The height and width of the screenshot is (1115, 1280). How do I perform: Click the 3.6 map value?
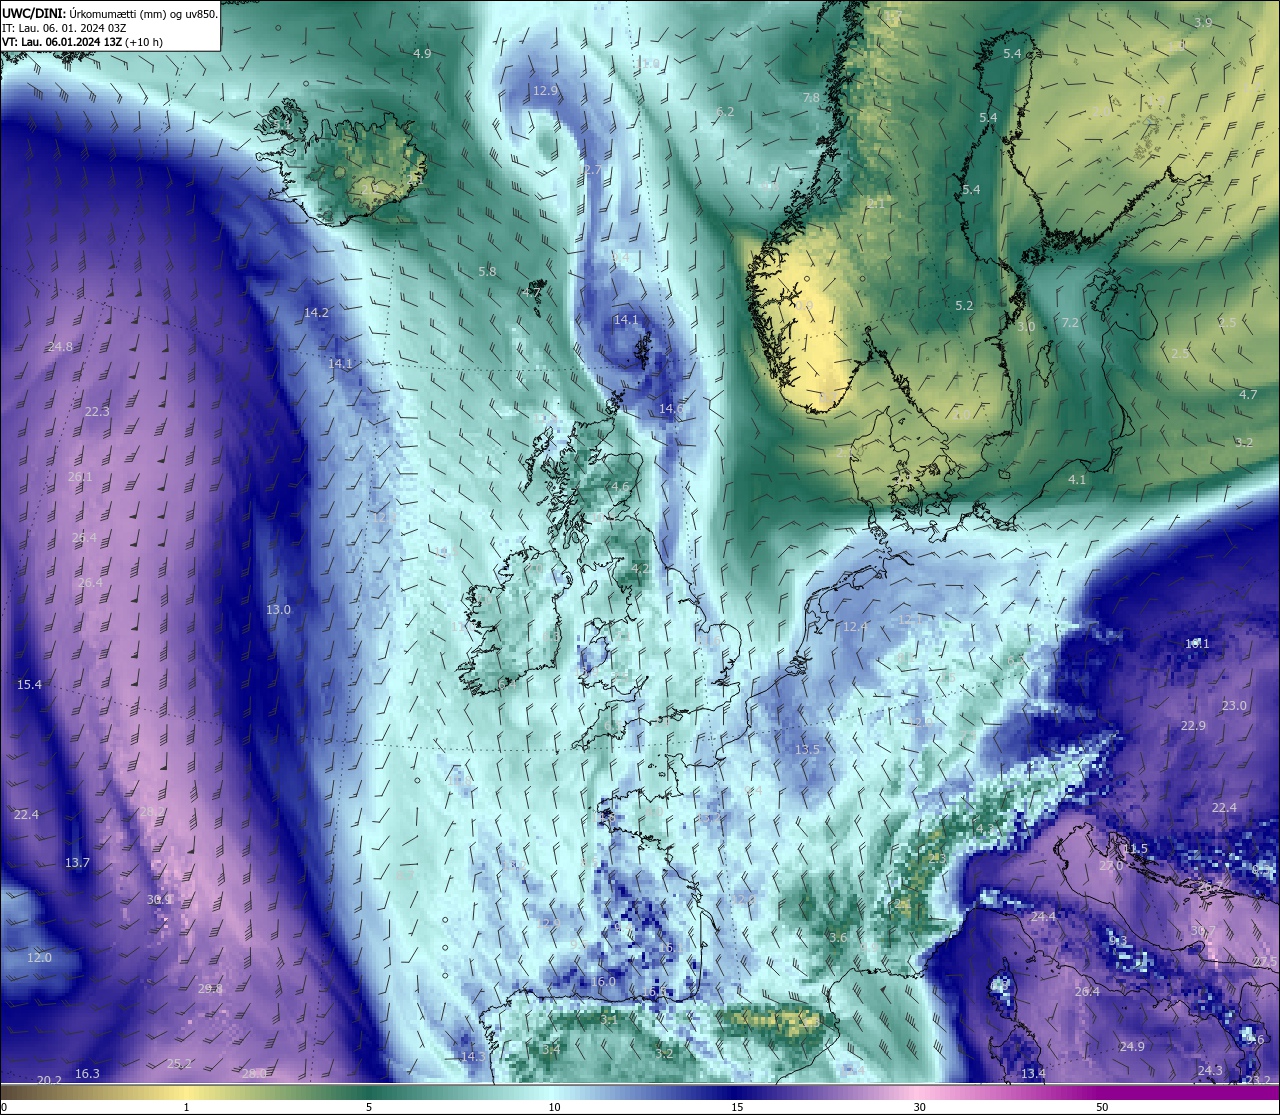point(838,938)
